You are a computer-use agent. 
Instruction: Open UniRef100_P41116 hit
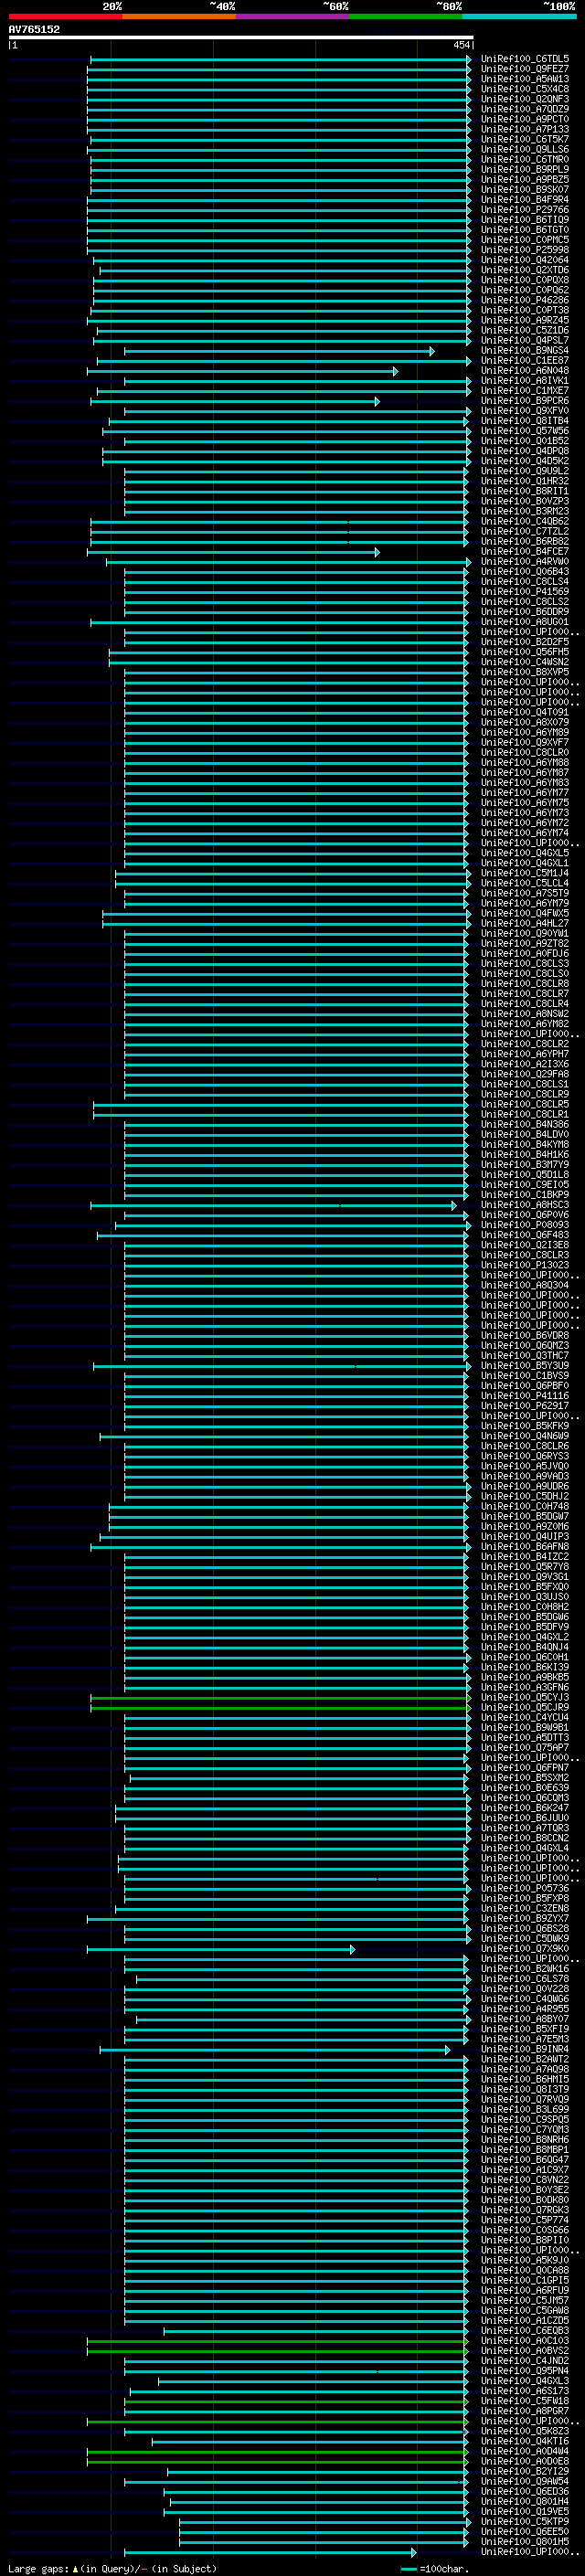tap(524, 1396)
